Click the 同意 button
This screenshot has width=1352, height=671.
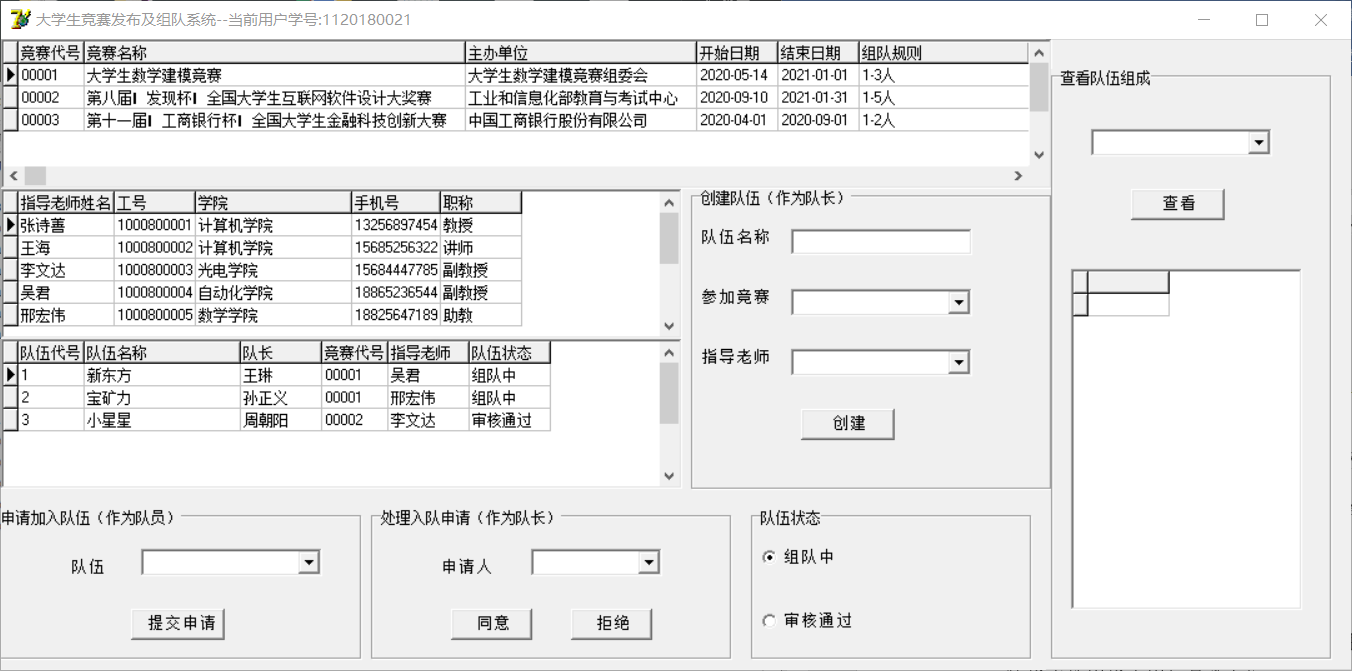coord(491,623)
